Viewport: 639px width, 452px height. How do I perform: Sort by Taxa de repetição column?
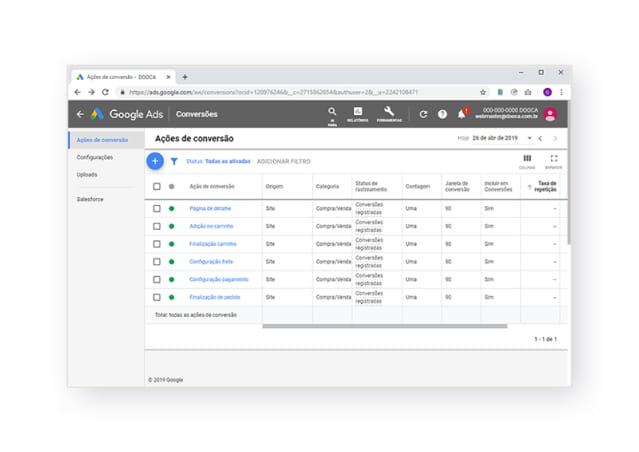click(545, 186)
